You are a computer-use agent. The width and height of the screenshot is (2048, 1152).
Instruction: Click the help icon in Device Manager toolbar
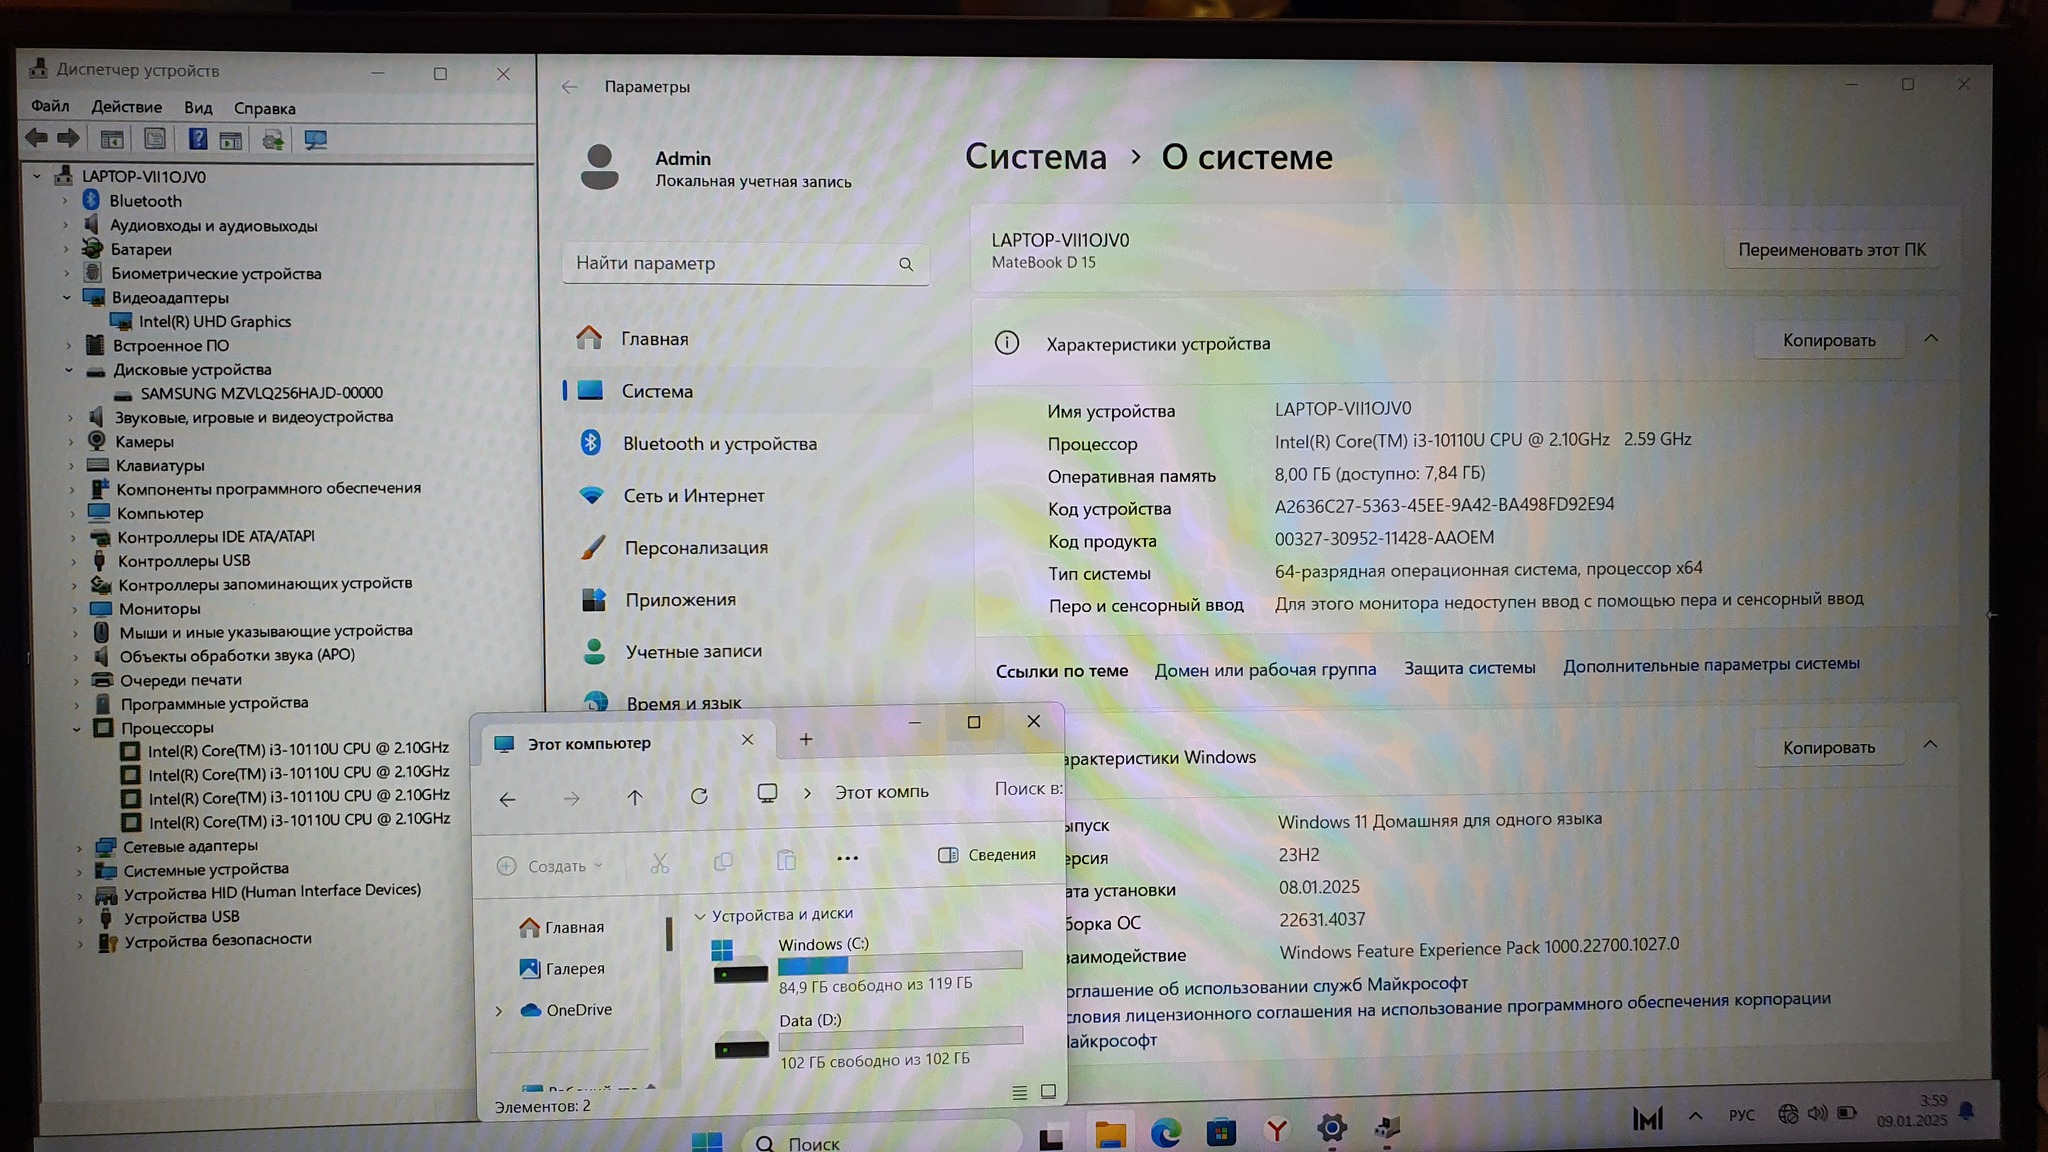pyautogui.click(x=198, y=140)
